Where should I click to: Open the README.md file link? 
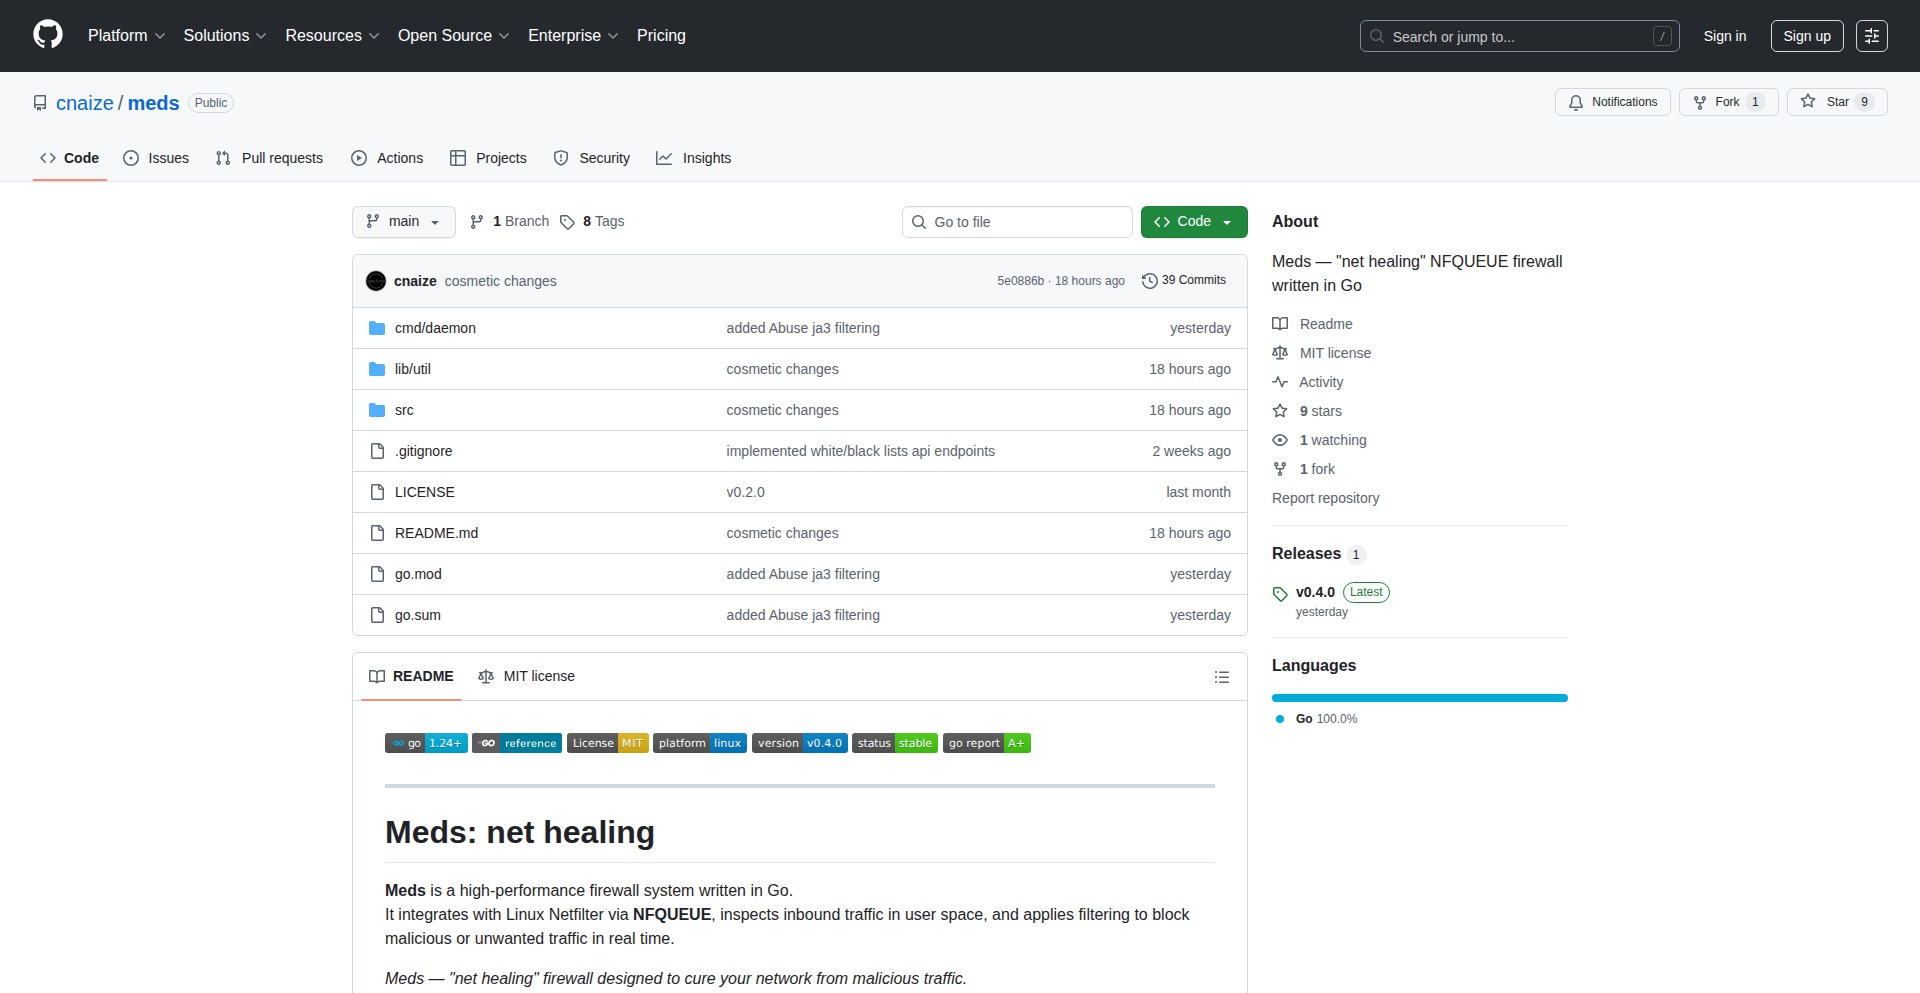[x=436, y=533]
